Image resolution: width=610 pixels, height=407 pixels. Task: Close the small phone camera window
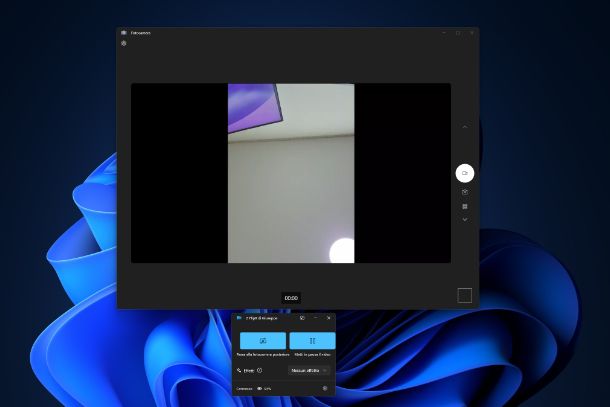pyautogui.click(x=329, y=318)
